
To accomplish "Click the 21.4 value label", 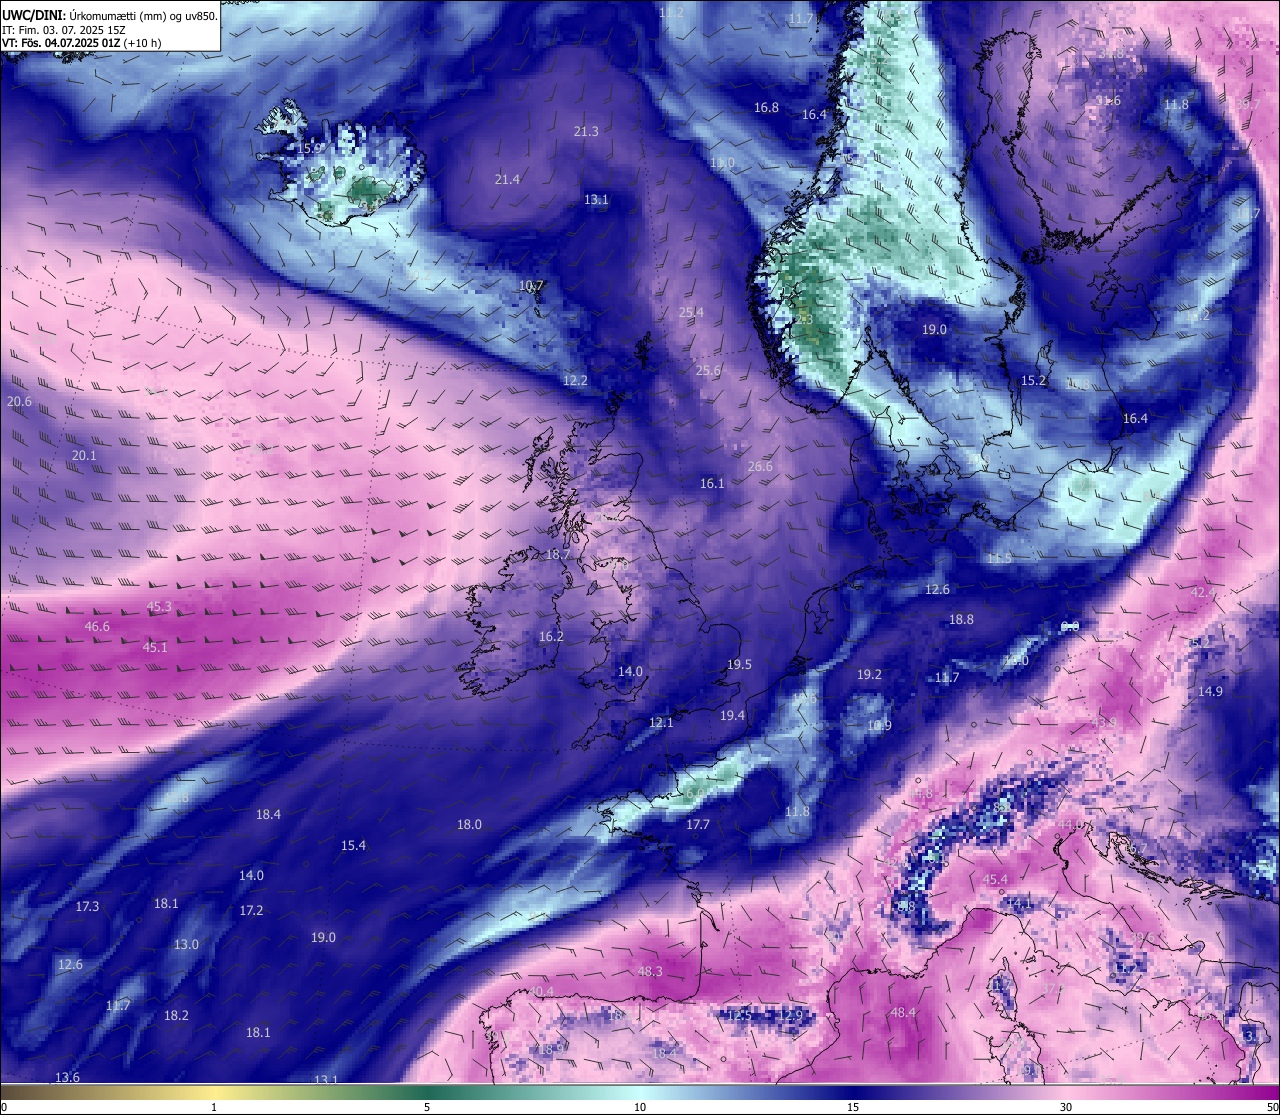I will pyautogui.click(x=507, y=180).
